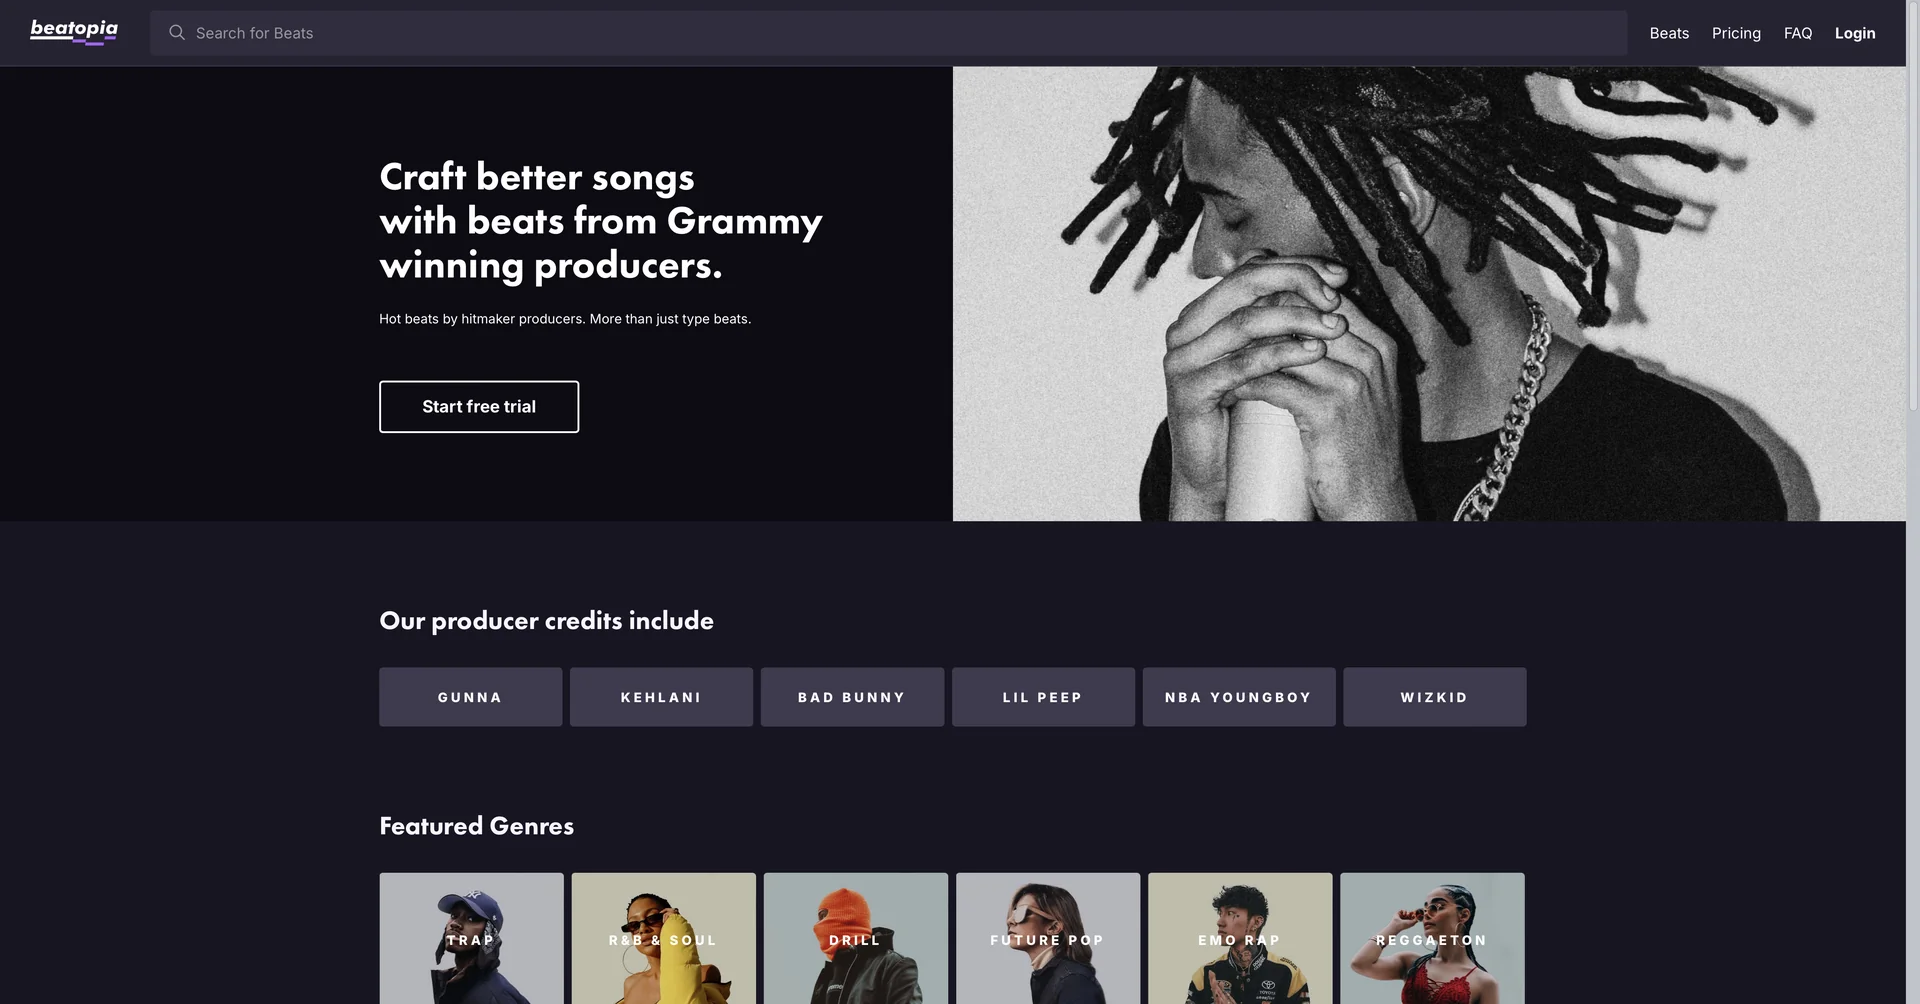This screenshot has width=1920, height=1004.
Task: Open the EMO RAP genre card
Action: (1240, 939)
